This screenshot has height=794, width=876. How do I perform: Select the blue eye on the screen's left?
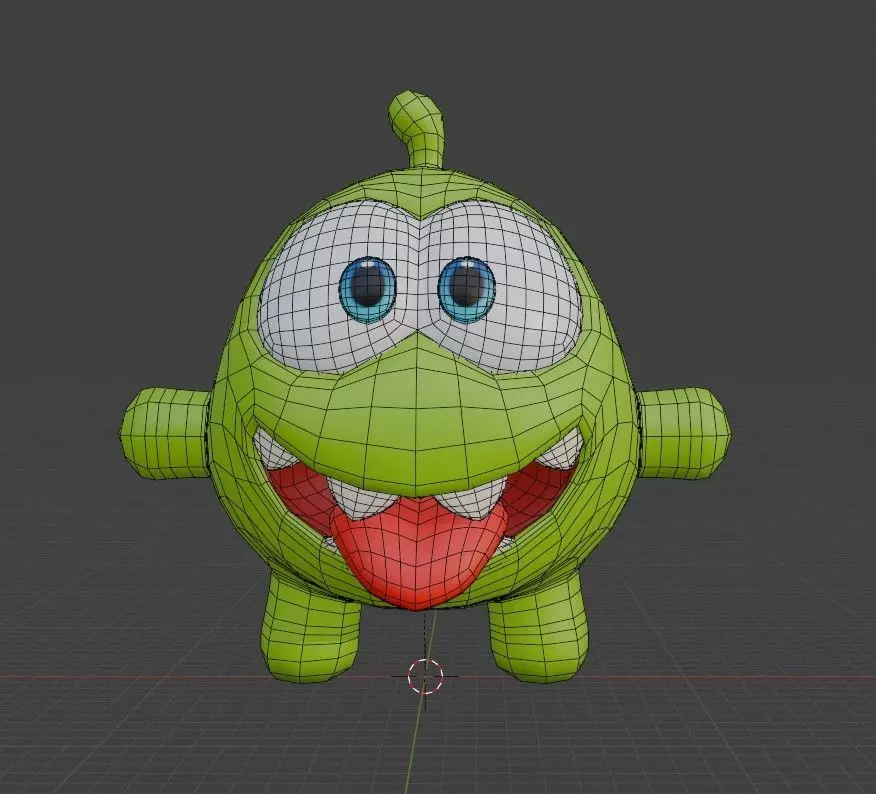pyautogui.click(x=367, y=289)
